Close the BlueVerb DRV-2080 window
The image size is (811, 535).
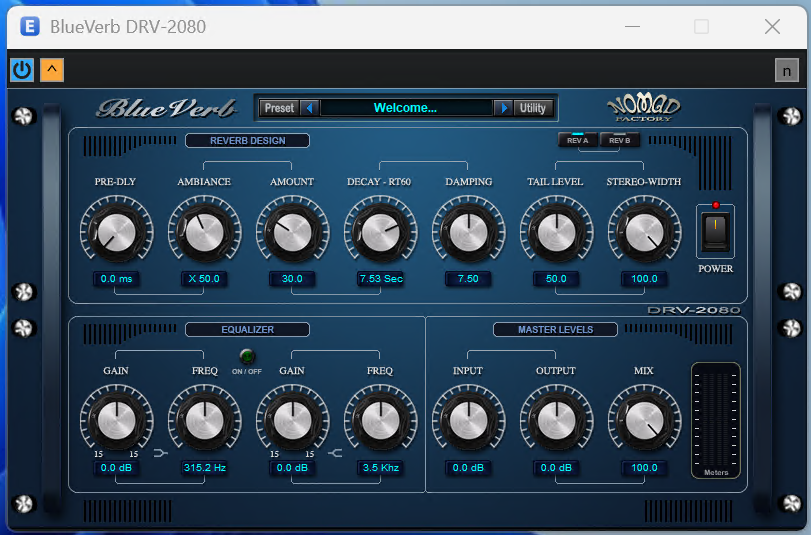(x=772, y=26)
